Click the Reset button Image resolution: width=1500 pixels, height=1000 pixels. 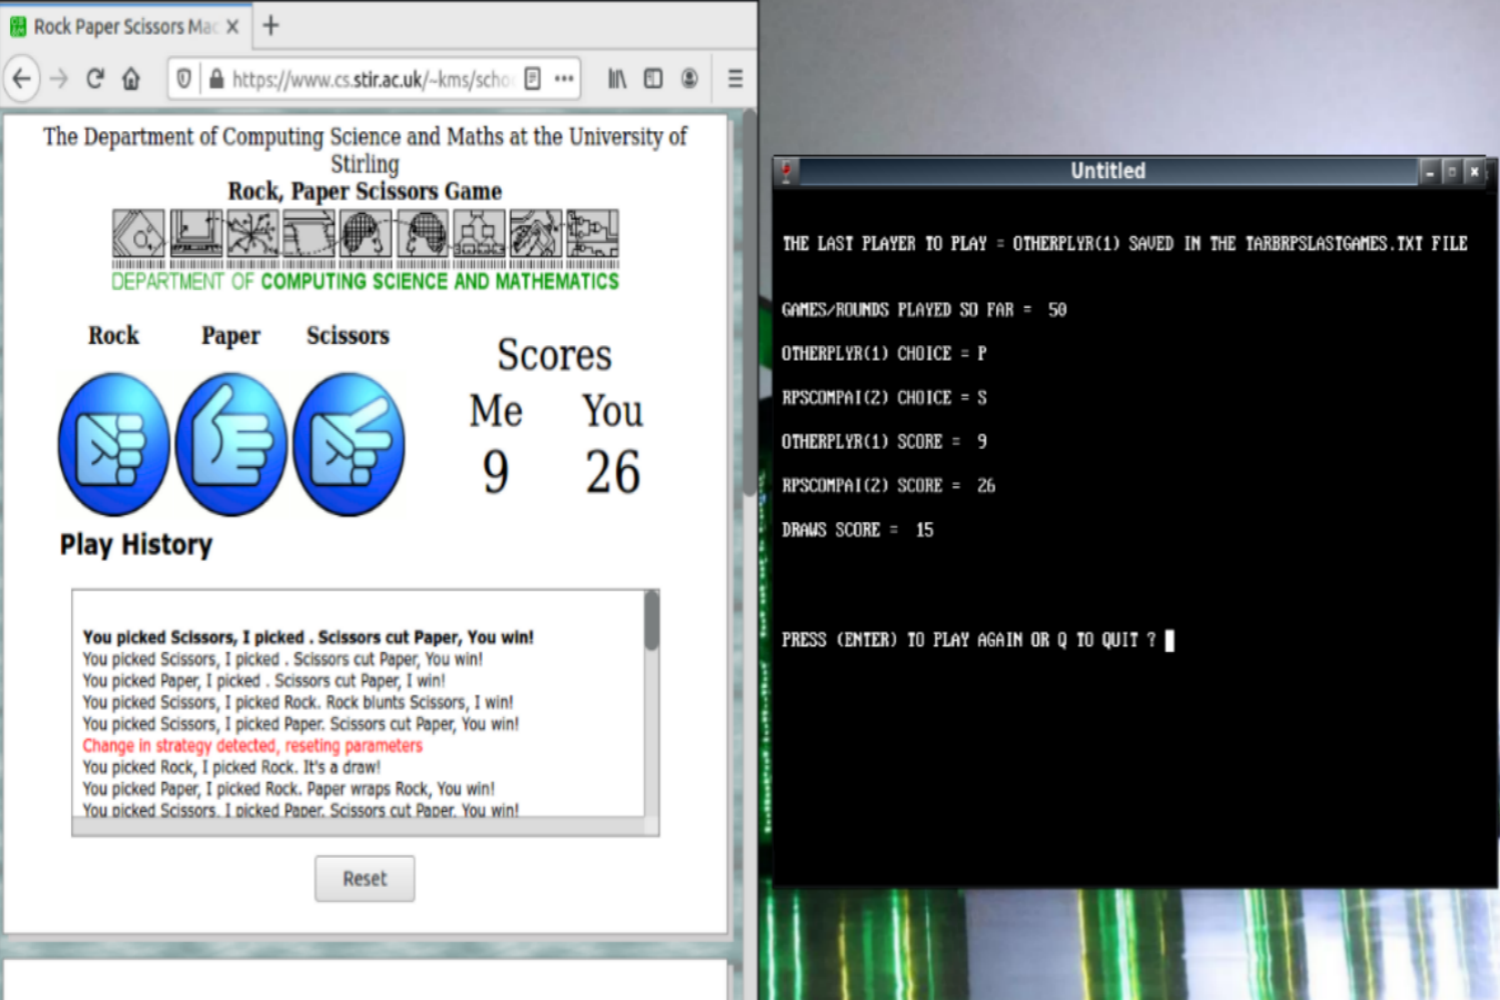365,879
